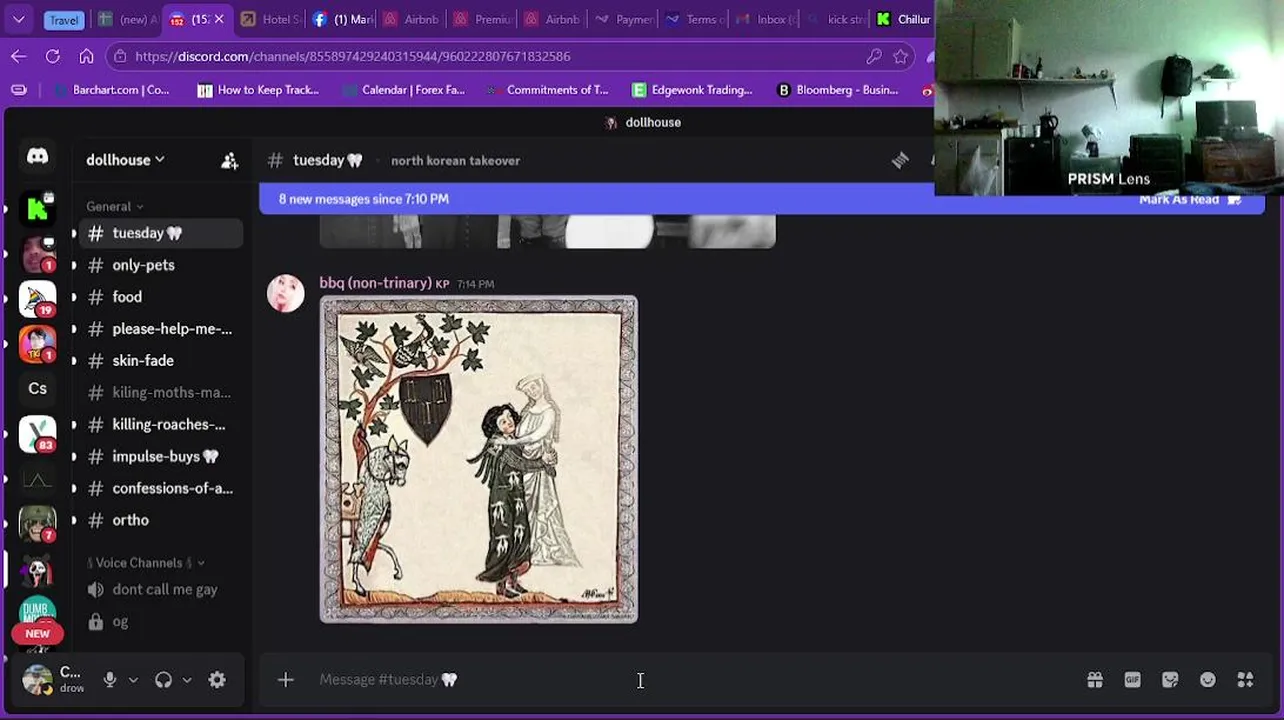
Task: Open the kiling-moths-ma channel
Action: click(157, 393)
